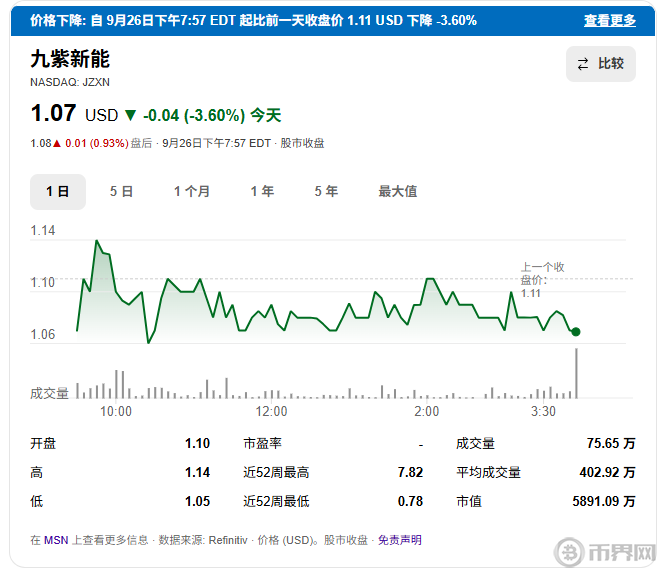Select the 1 年 chart range
Image resolution: width=667 pixels, height=580 pixels.
[x=262, y=191]
